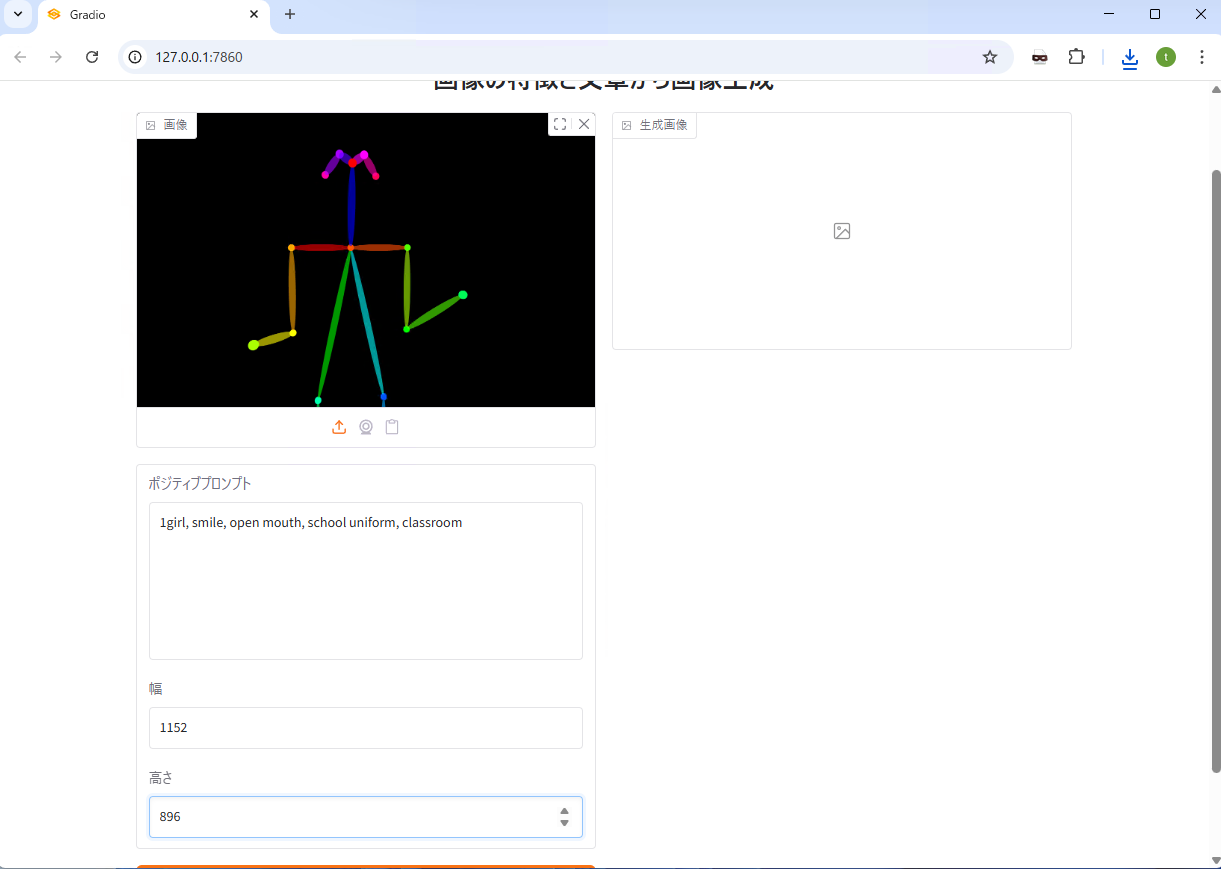Open the Extensions puzzle icon

point(1076,57)
